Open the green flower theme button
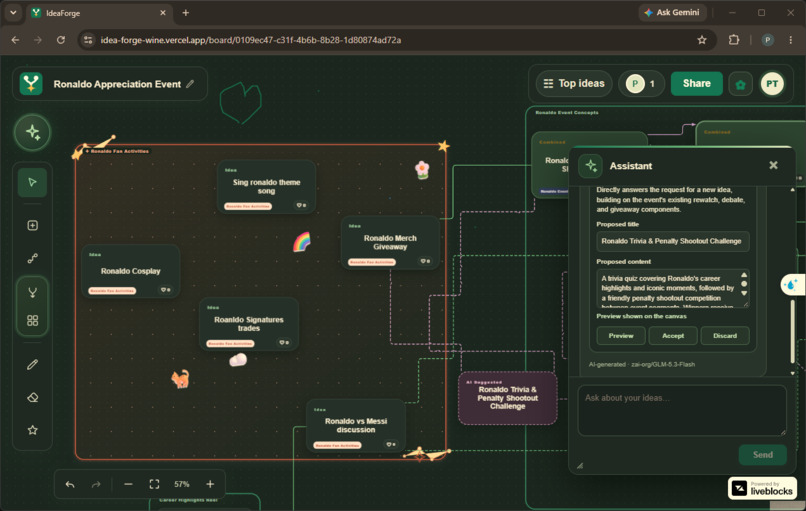 click(740, 84)
